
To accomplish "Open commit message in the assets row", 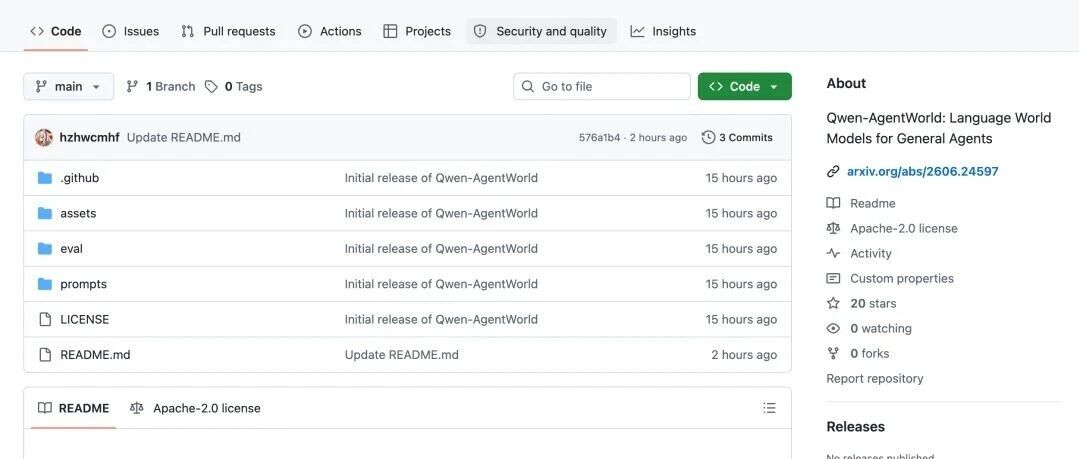I will pyautogui.click(x=441, y=213).
